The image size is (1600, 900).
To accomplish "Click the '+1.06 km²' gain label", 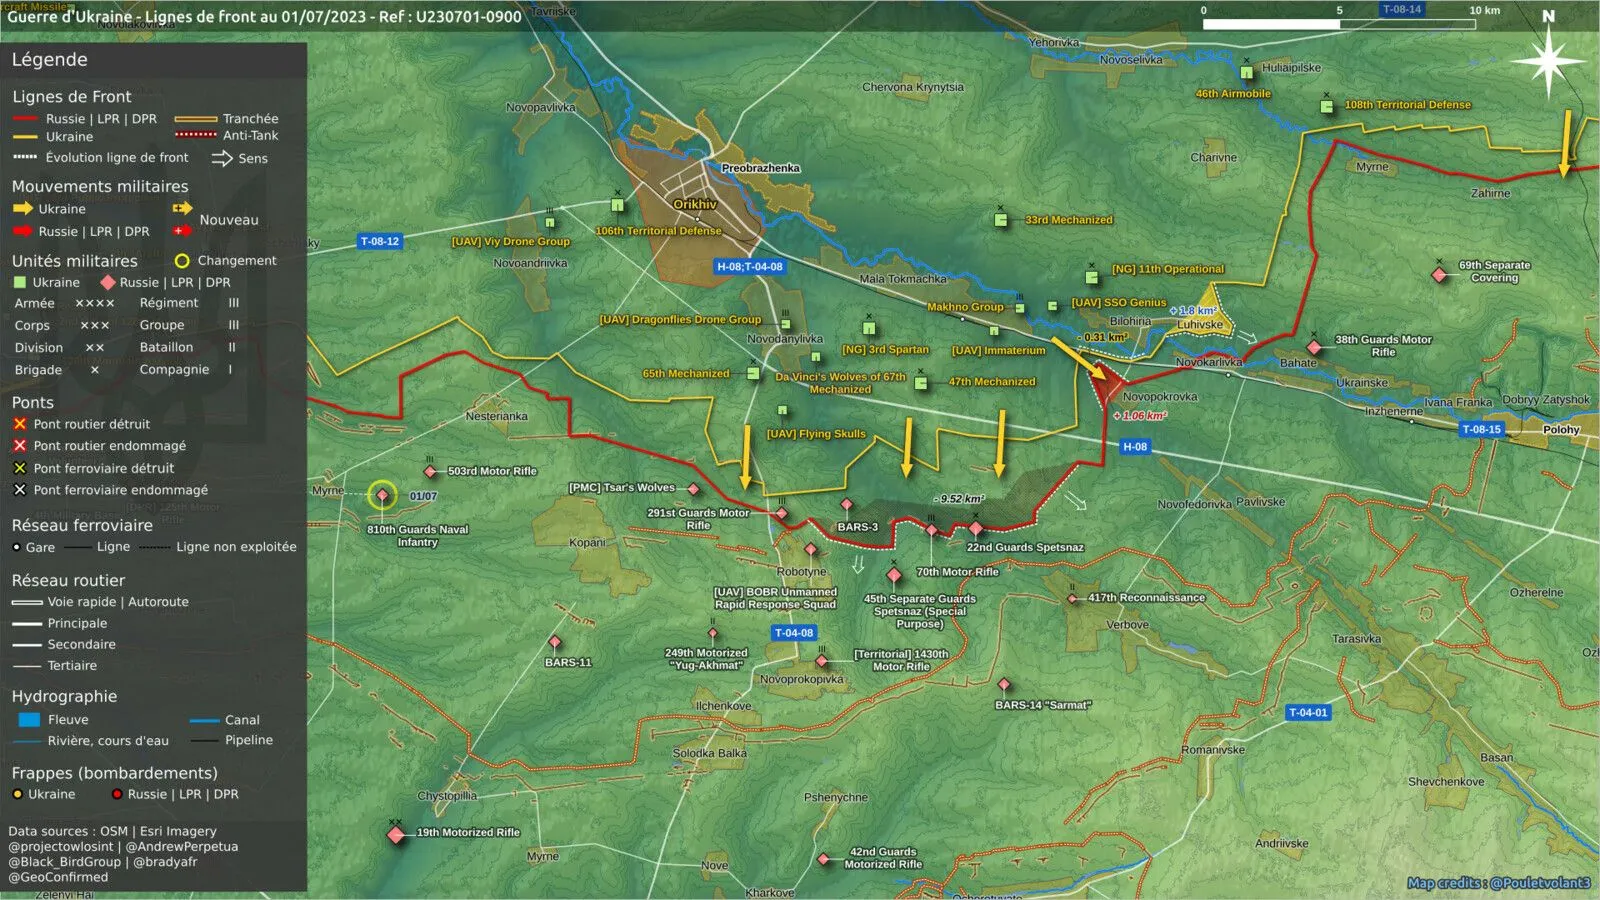I will [x=1139, y=415].
